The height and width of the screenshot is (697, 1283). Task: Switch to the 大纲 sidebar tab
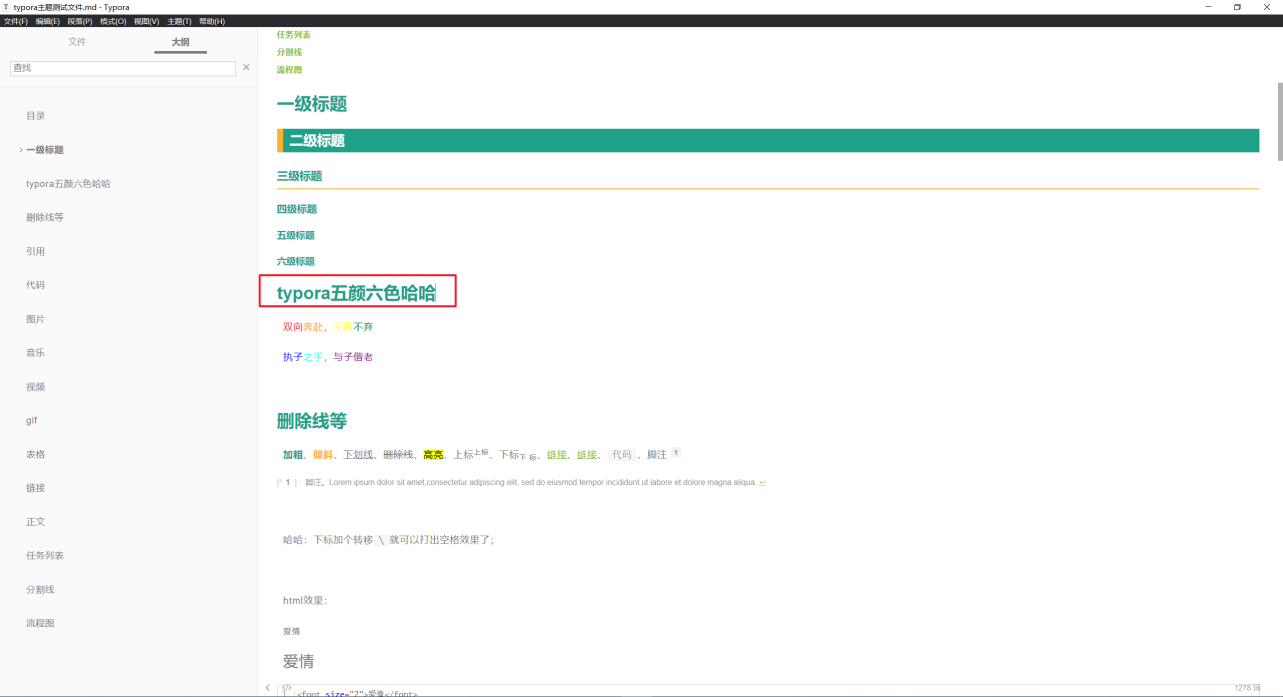(x=180, y=42)
